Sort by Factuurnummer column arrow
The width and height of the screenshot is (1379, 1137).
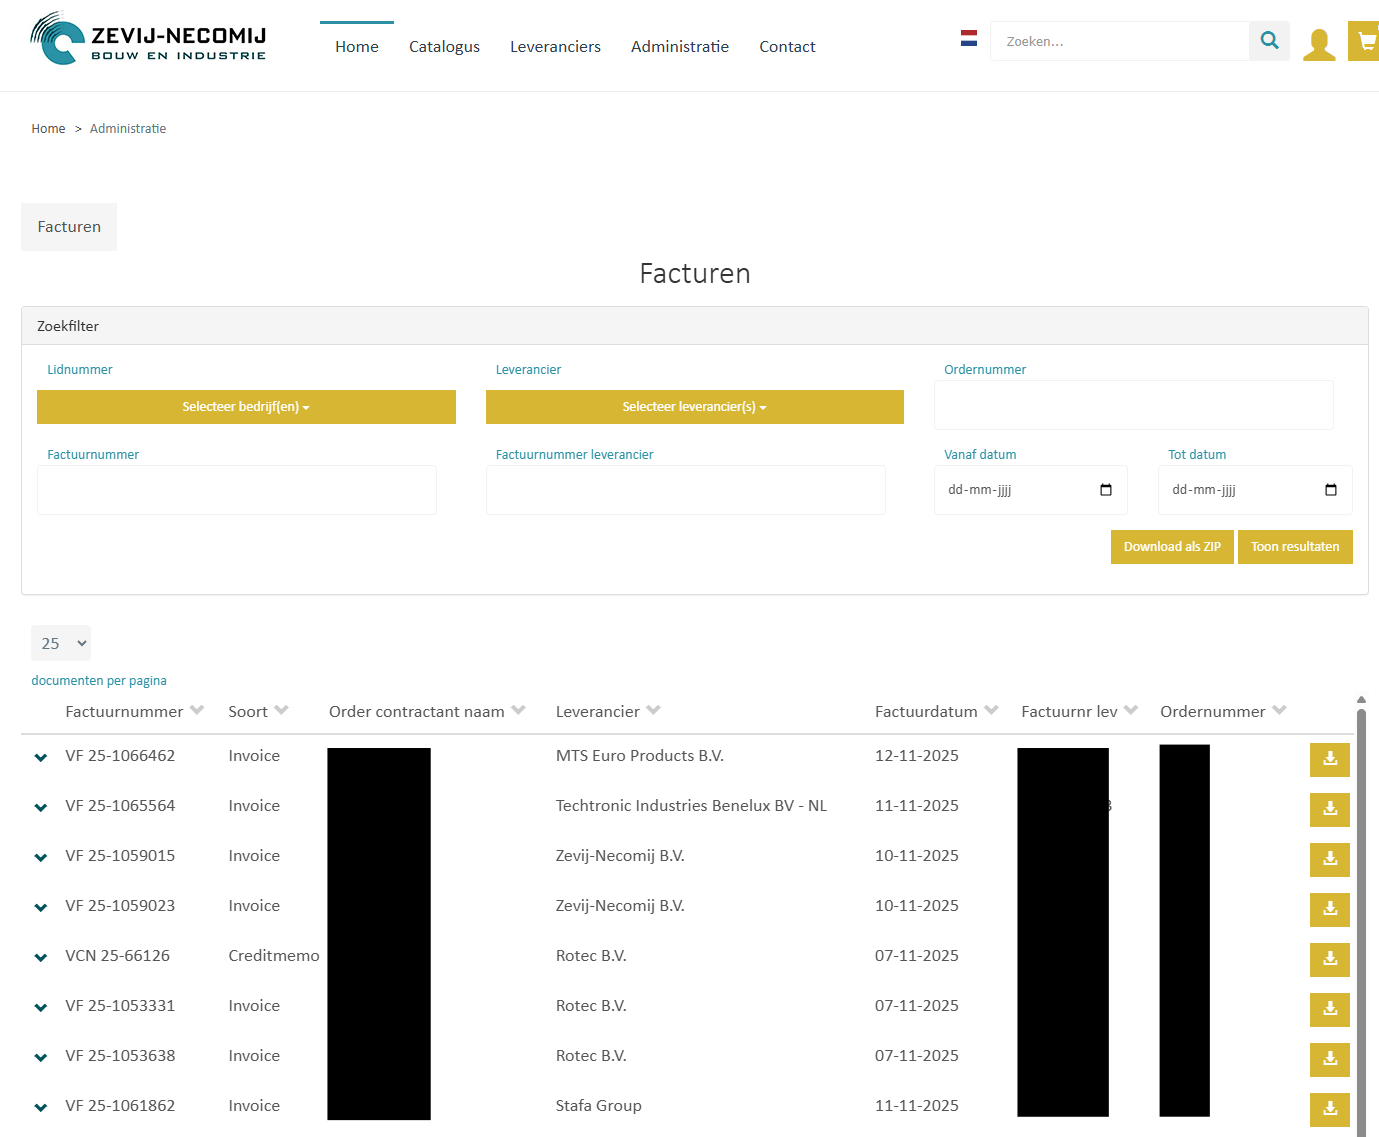(197, 711)
